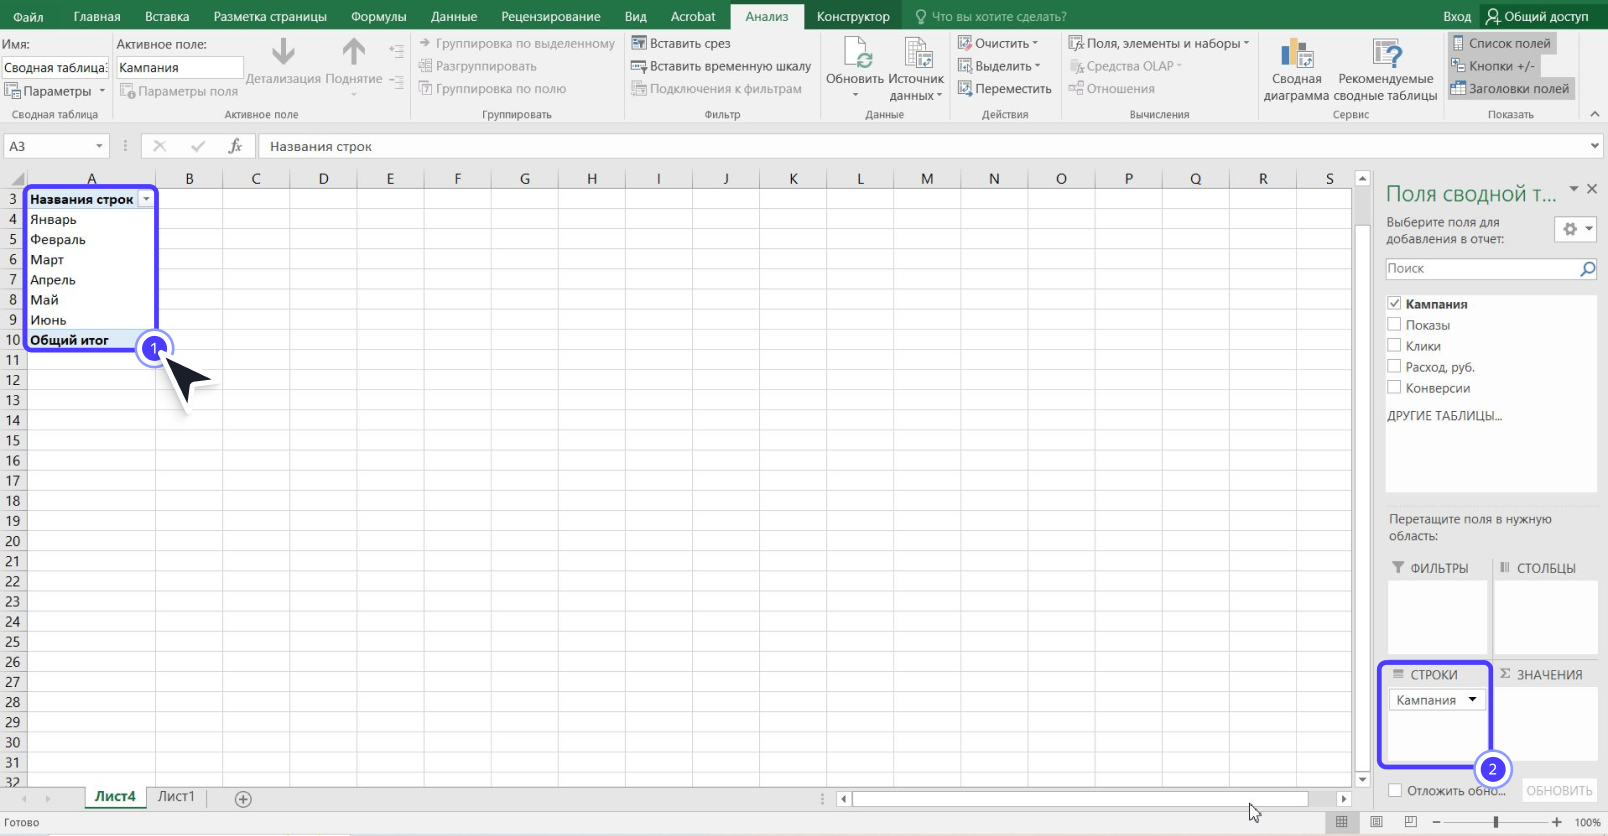The height and width of the screenshot is (836, 1608).
Task: Open the Названия строк filter dropdown
Action: coord(147,199)
